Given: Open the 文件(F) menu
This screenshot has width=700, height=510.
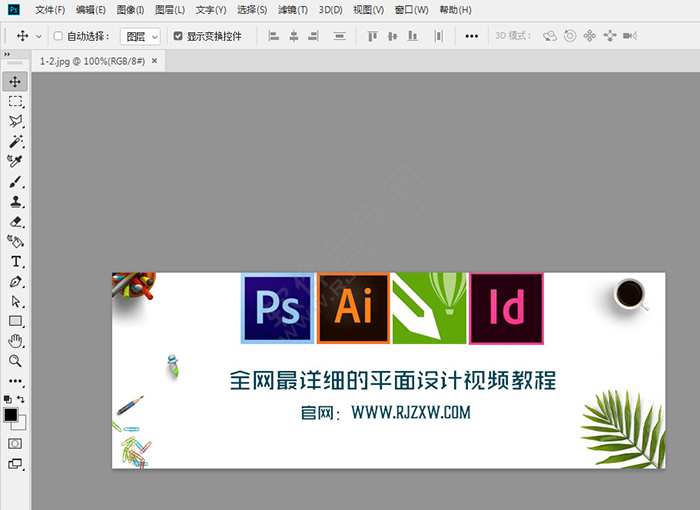Looking at the screenshot, I should (x=50, y=10).
